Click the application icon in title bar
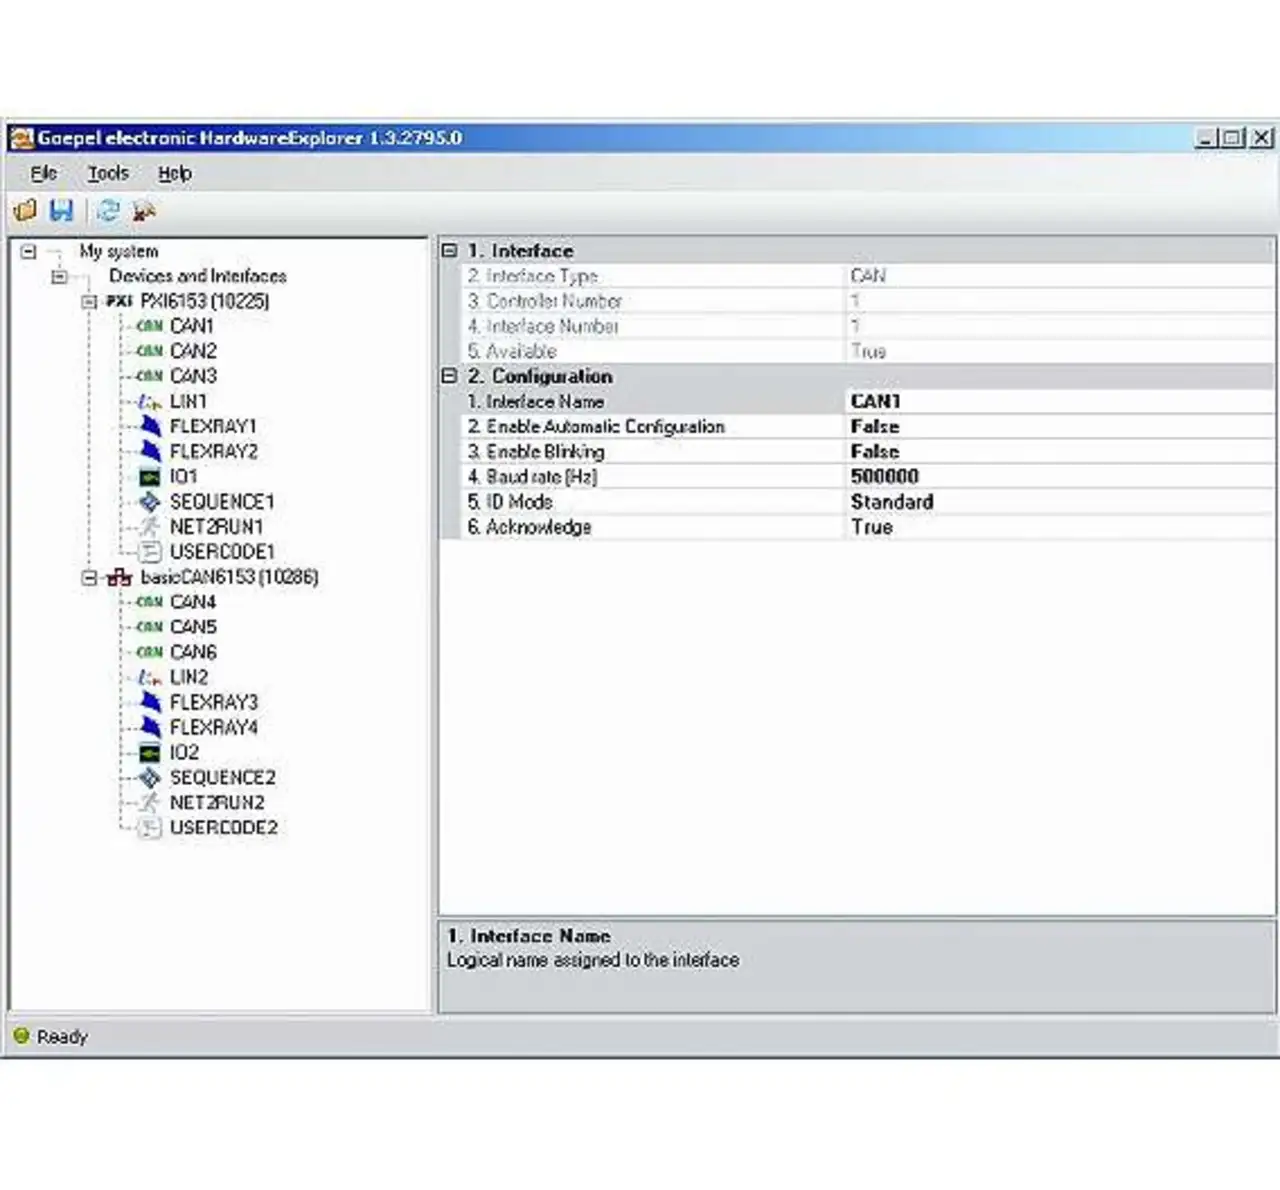The width and height of the screenshot is (1280, 1190). pos(21,138)
